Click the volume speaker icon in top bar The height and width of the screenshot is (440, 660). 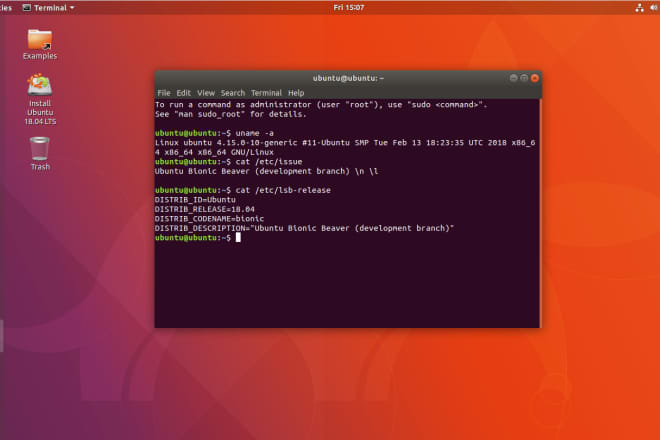tap(655, 8)
